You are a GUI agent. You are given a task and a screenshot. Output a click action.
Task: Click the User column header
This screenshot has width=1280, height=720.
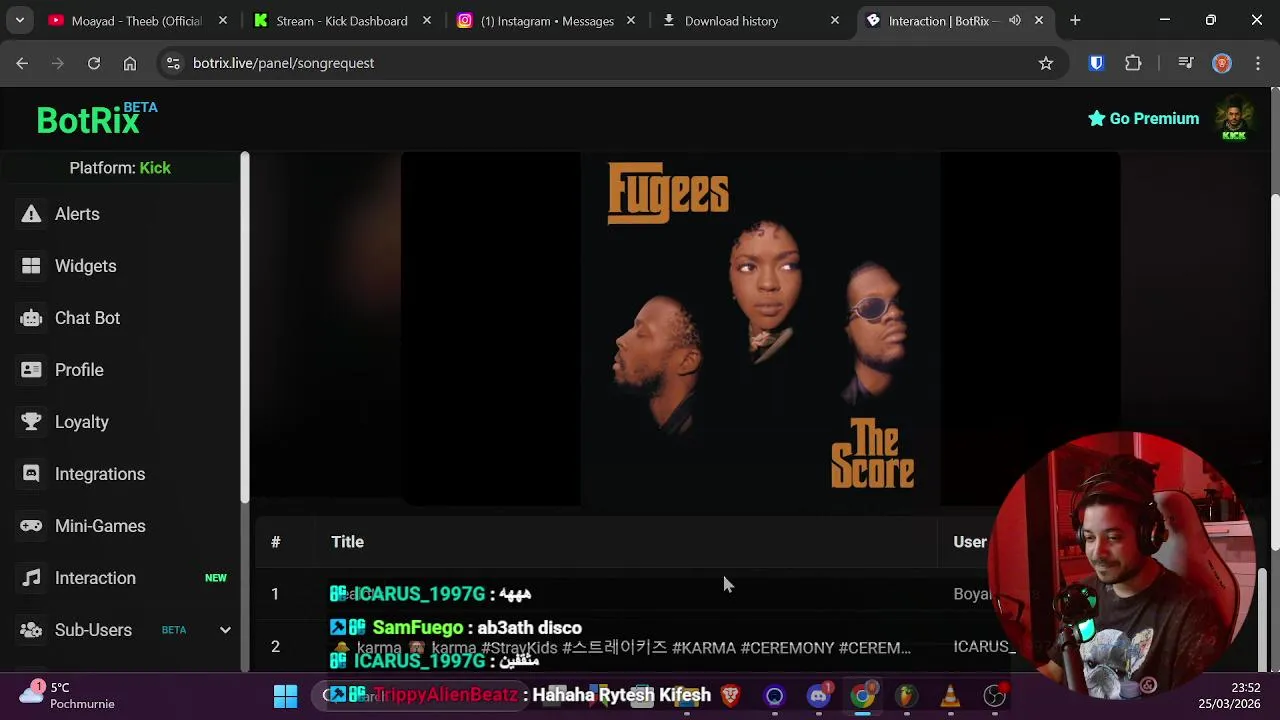point(970,542)
